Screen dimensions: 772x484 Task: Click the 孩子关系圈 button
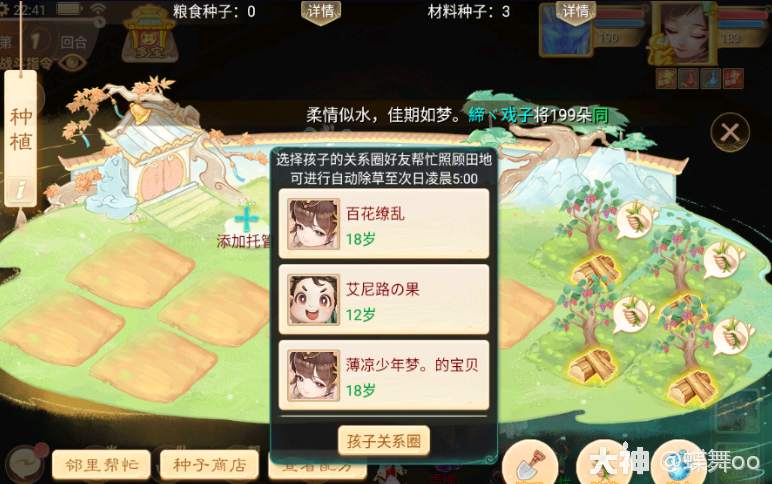point(384,441)
